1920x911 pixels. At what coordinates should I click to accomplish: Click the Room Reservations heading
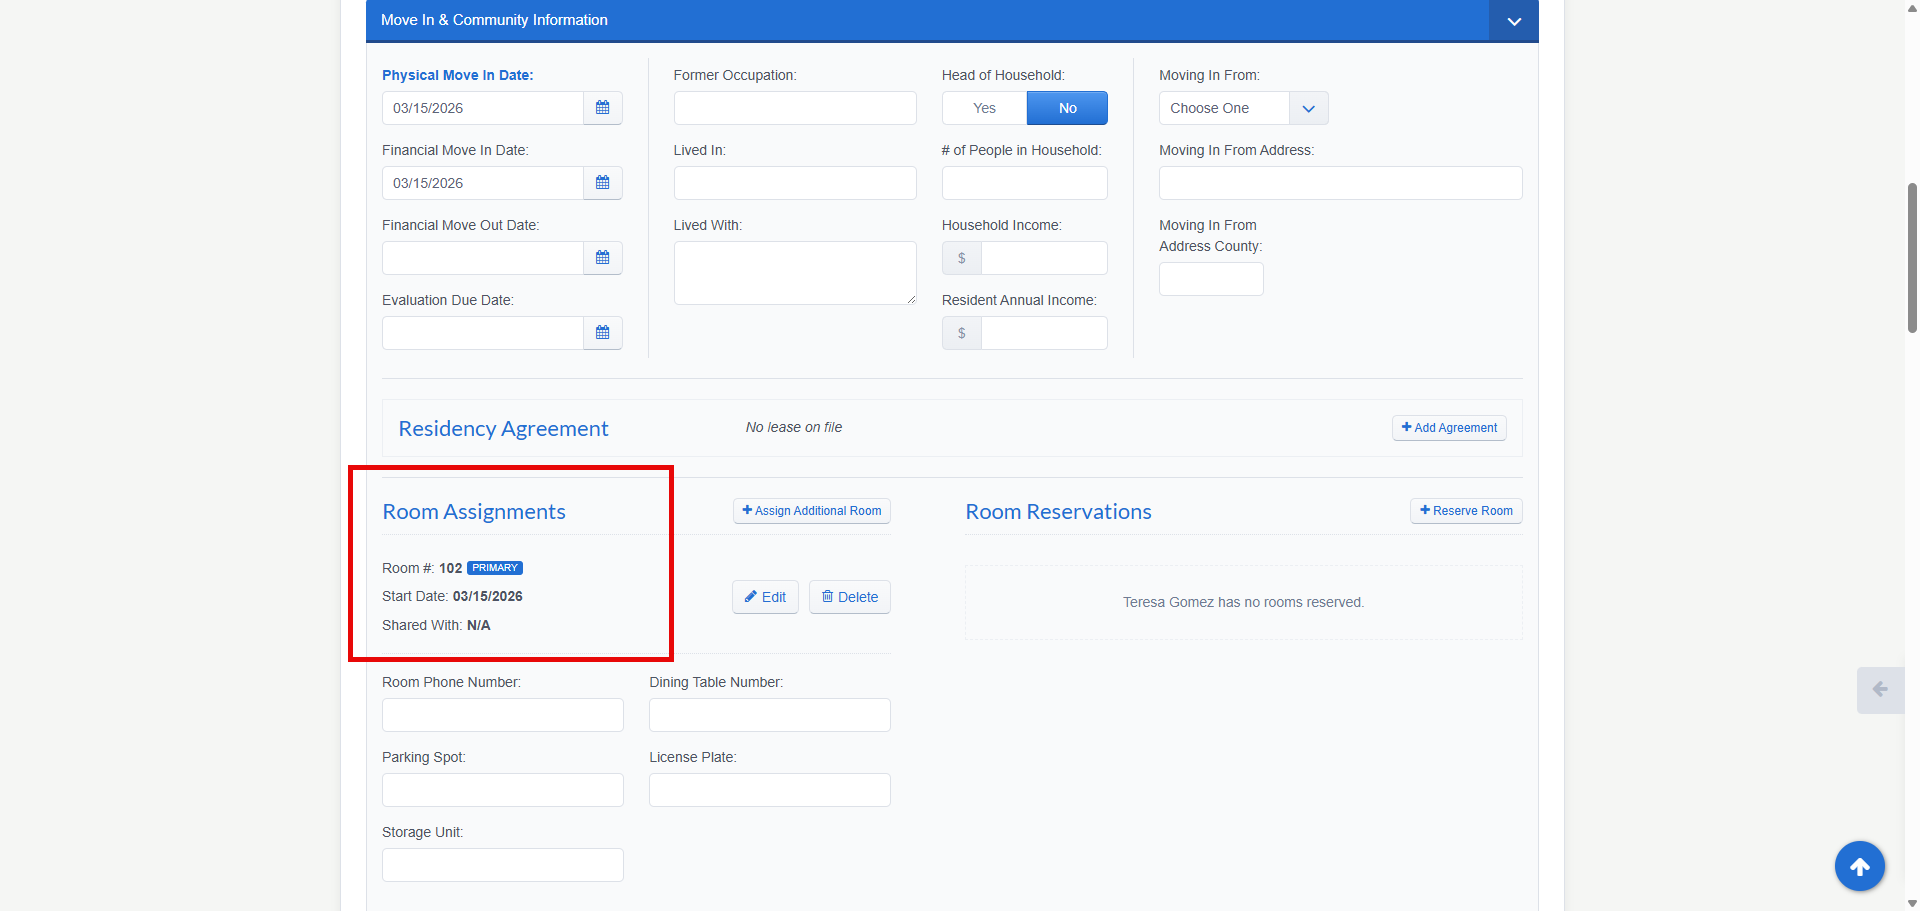coord(1058,511)
